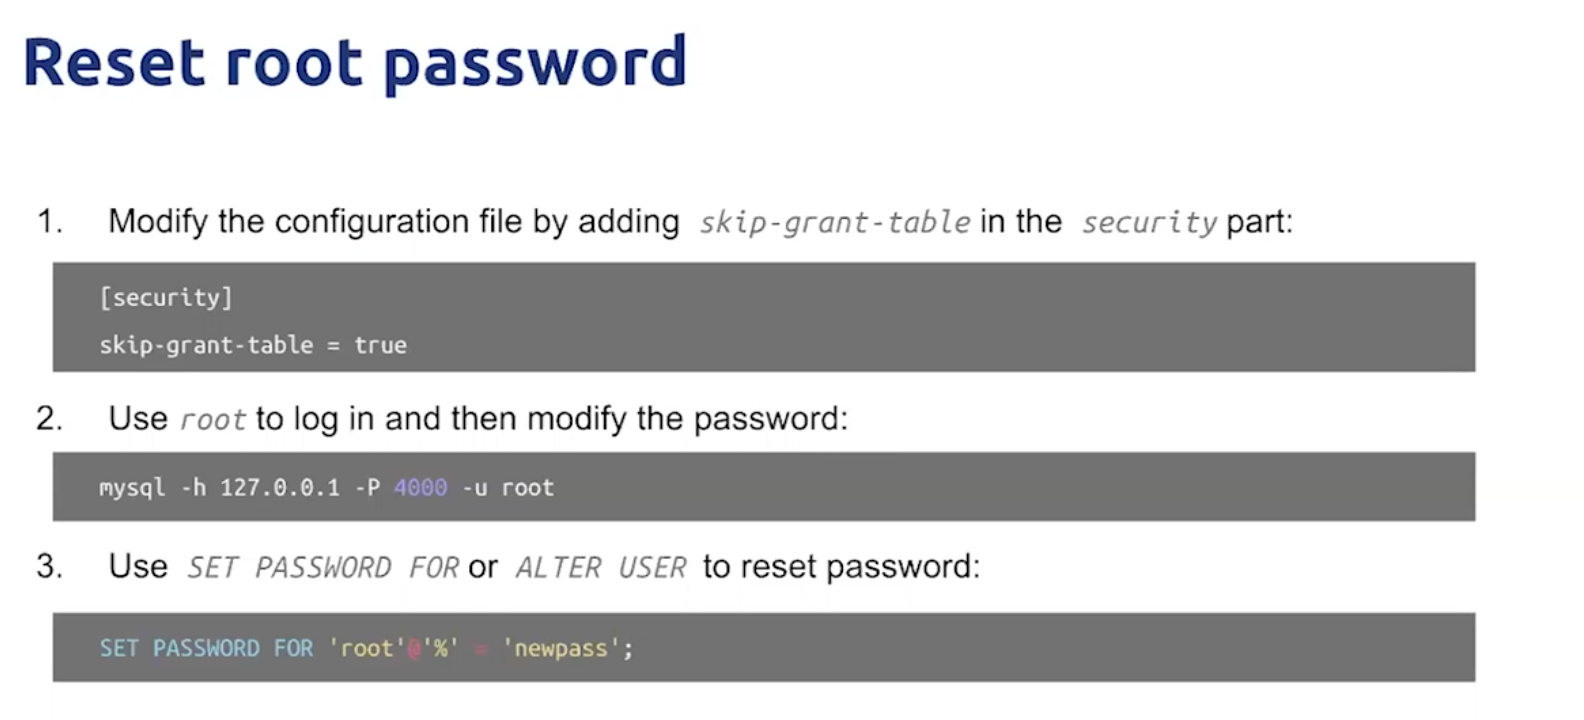Click the IP address 127.0.0.1

click(280, 487)
